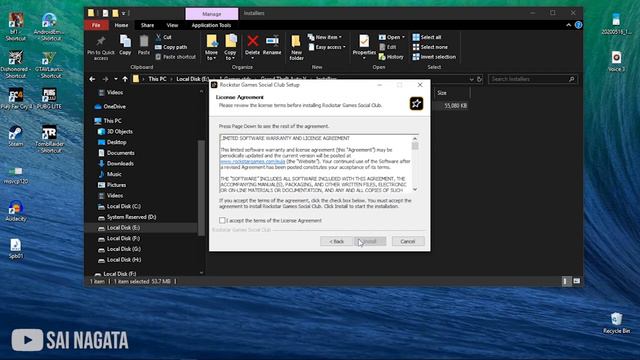This screenshot has height=360, width=640.
Task: Click Copy path in Clipboard group
Action: point(171,47)
